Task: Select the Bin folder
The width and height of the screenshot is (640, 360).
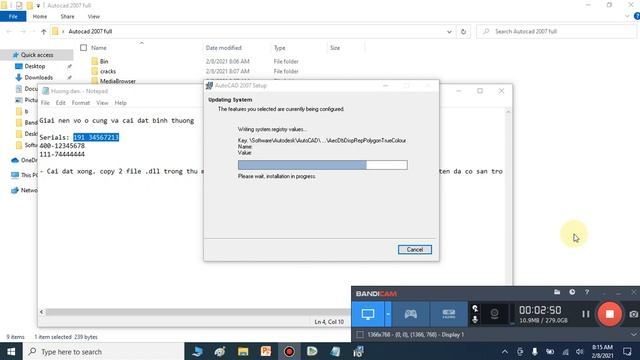Action: pyautogui.click(x=104, y=61)
